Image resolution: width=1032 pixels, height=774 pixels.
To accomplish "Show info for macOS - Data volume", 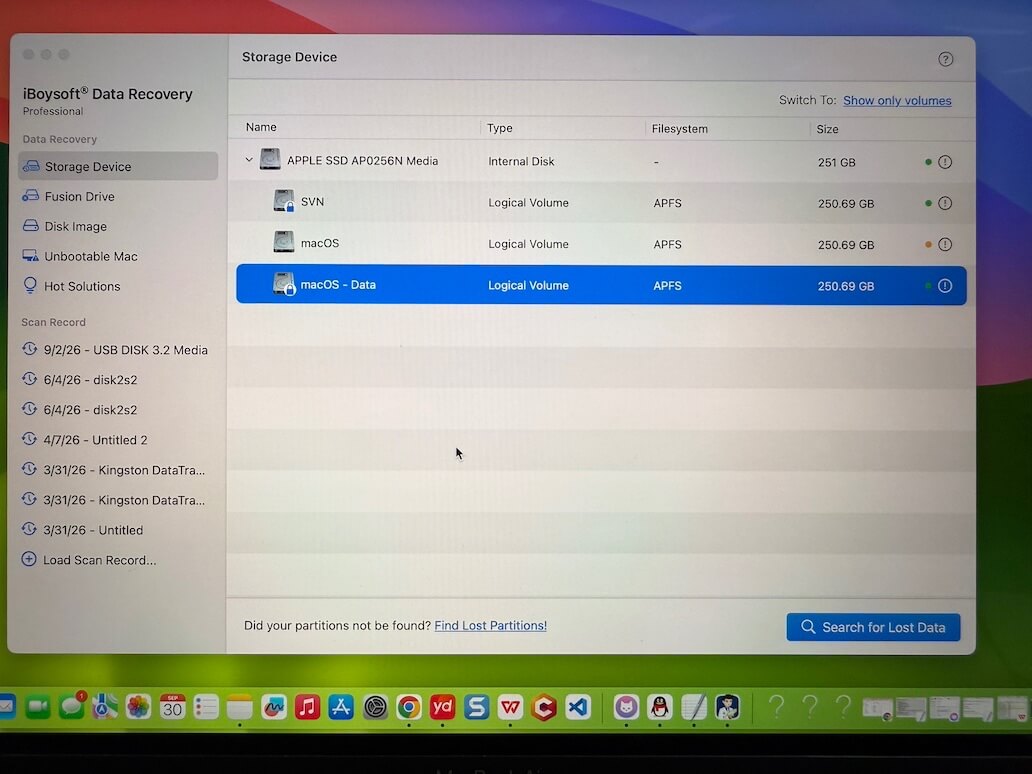I will pos(945,286).
